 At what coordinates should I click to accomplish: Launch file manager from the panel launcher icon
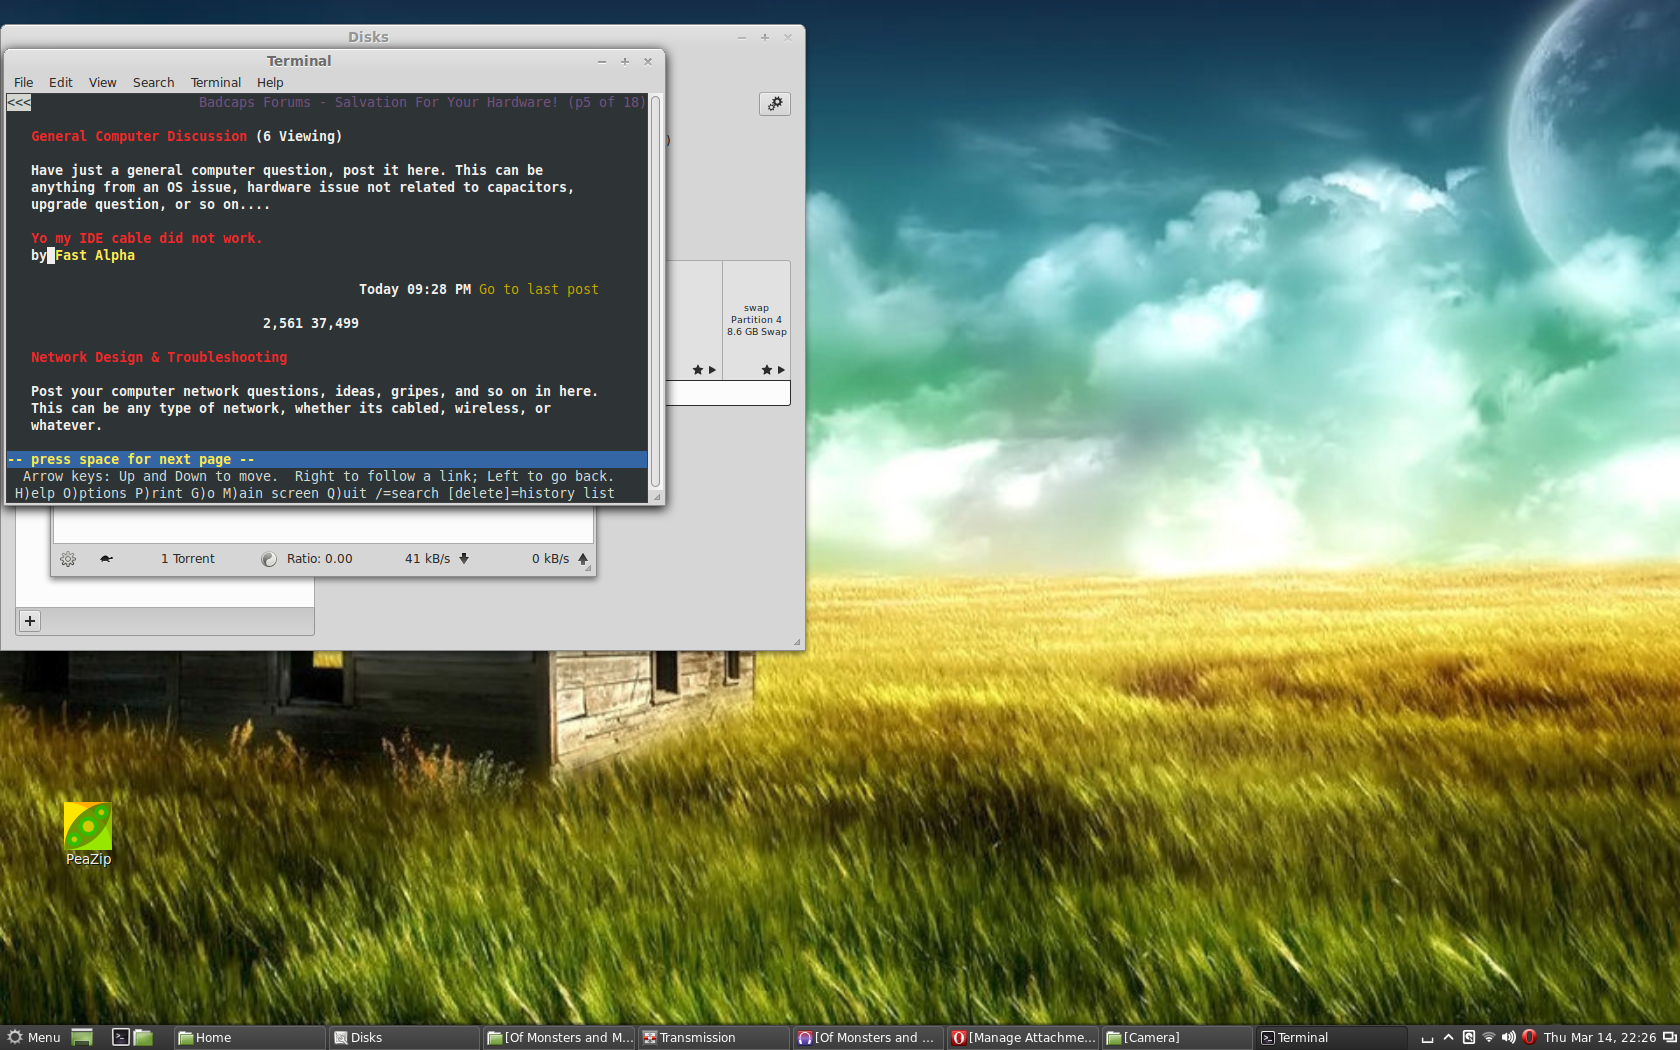143,1037
